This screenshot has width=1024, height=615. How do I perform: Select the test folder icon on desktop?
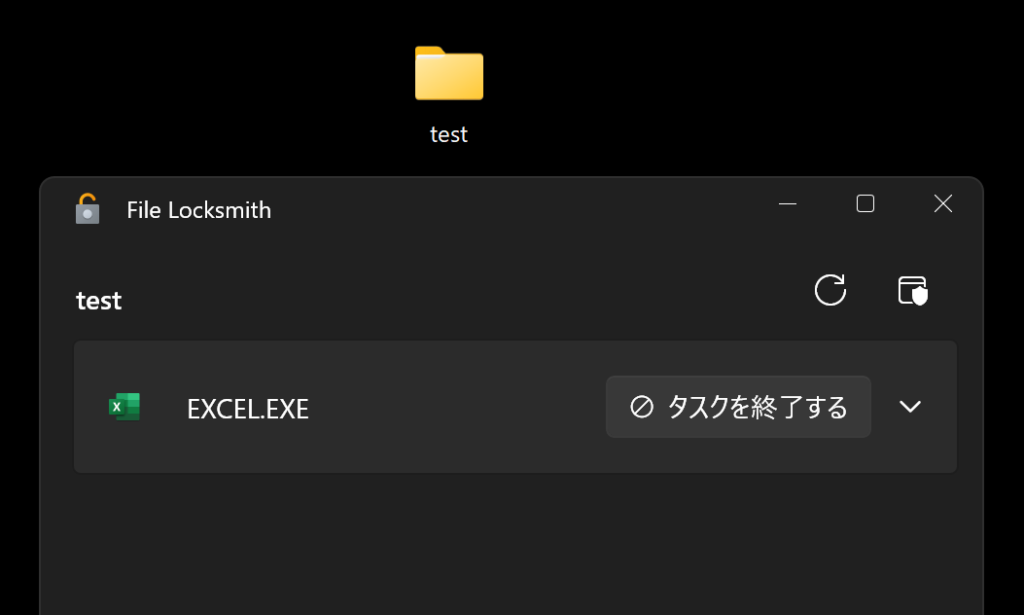tap(449, 73)
